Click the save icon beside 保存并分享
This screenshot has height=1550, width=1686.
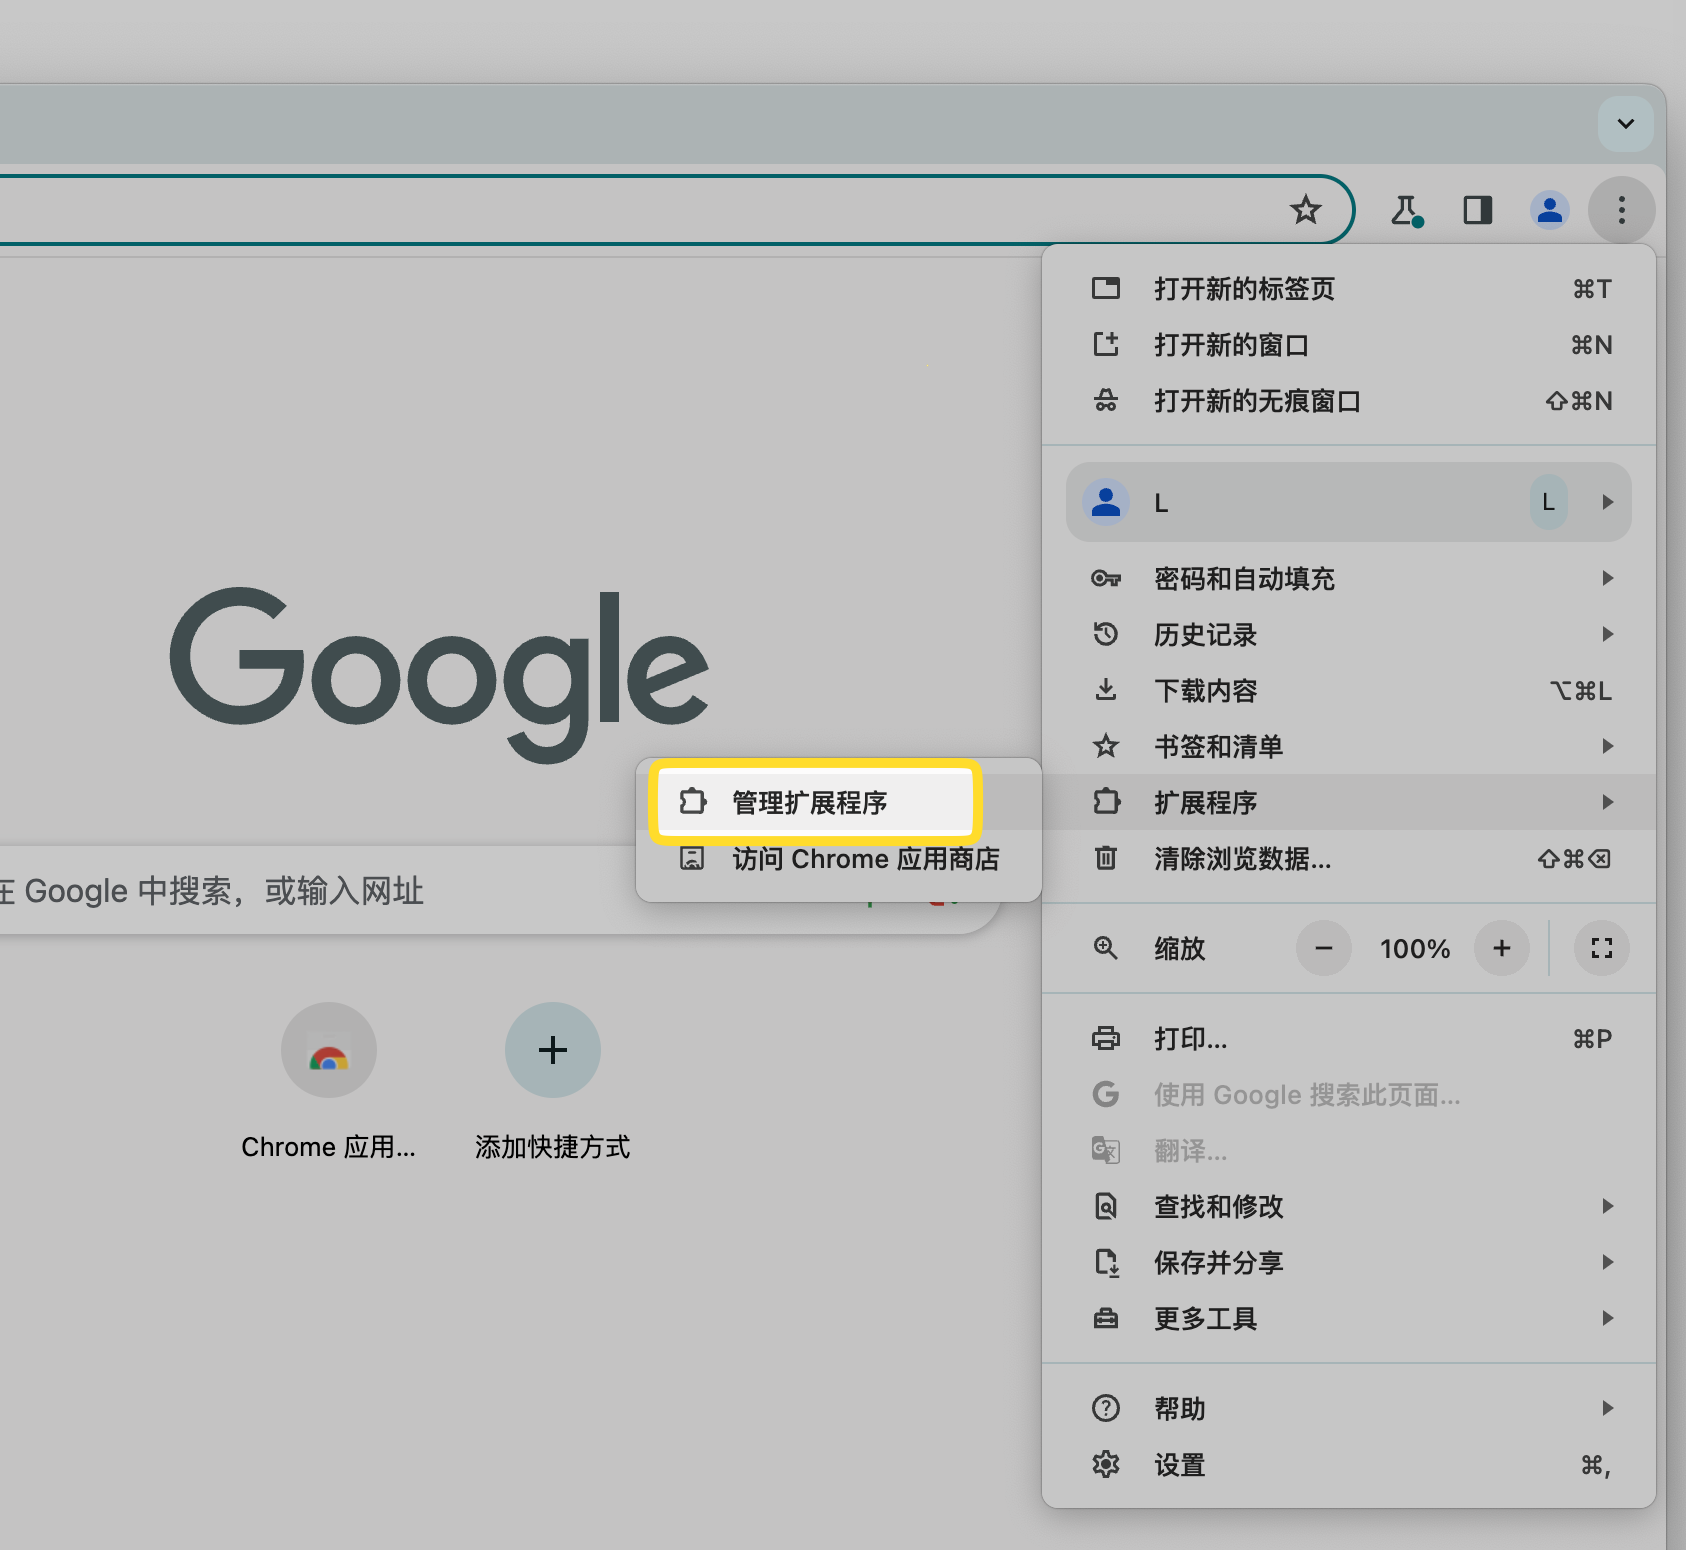point(1106,1263)
